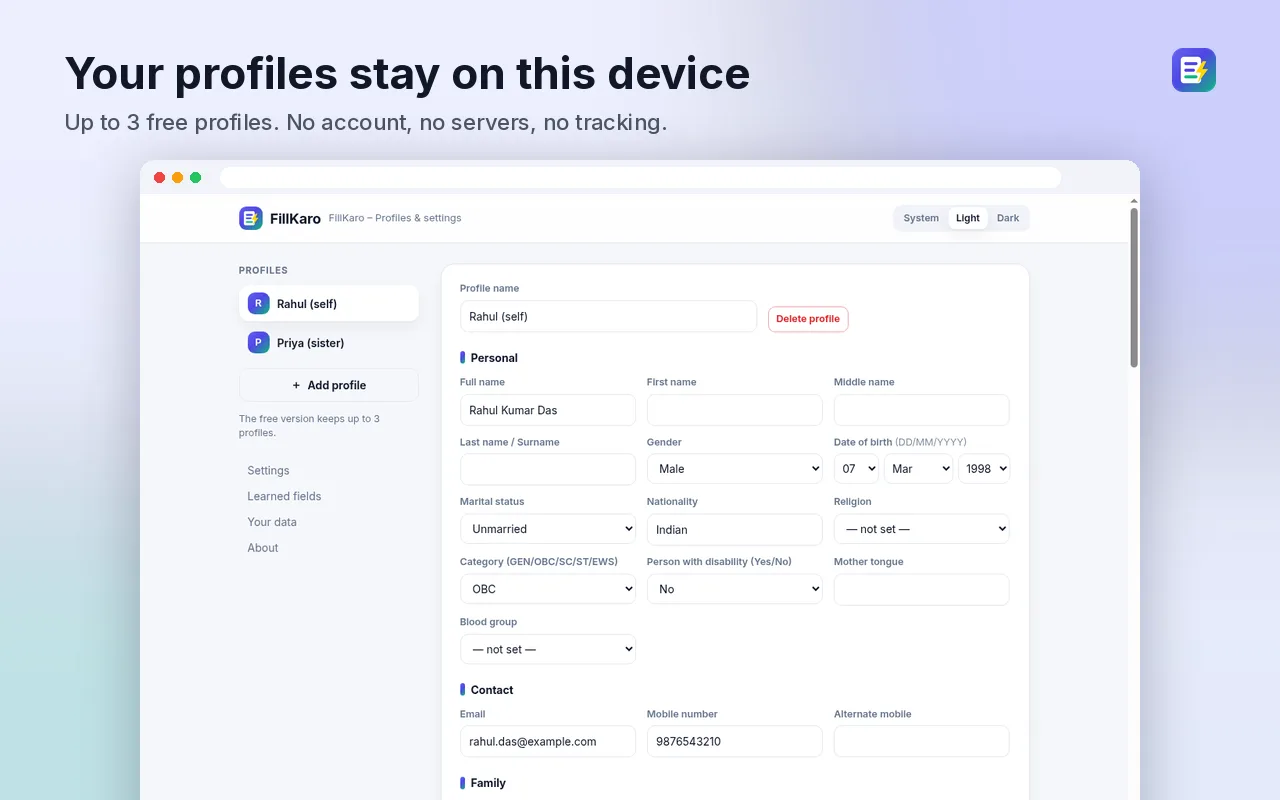This screenshot has width=1280, height=800.
Task: Click the "FillKaro – Profiles & settings" title text
Action: pyautogui.click(x=395, y=218)
